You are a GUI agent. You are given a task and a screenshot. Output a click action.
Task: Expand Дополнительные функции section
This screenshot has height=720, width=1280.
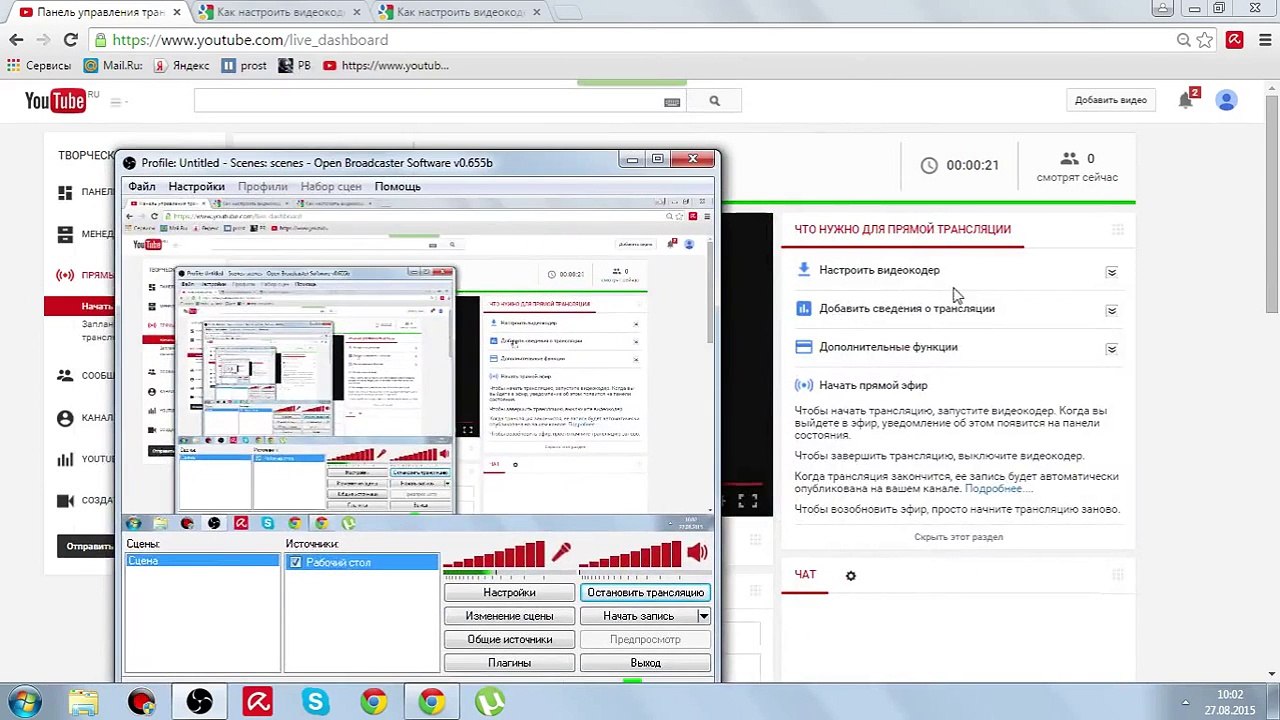tap(1111, 349)
